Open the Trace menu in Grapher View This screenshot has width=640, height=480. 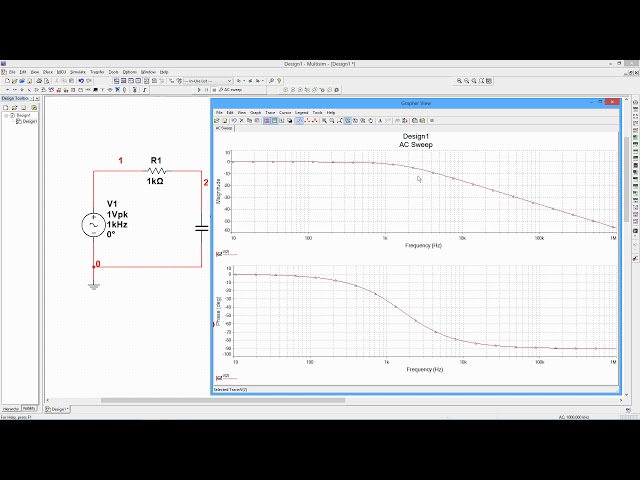tap(270, 113)
